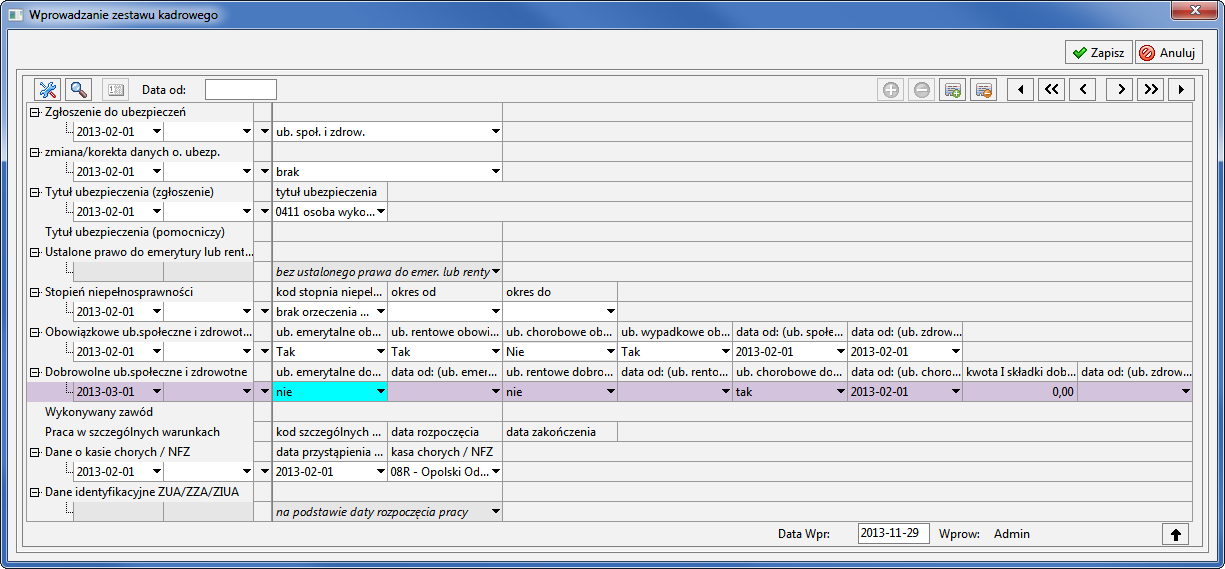Collapse Dobrowolne ub.społeczne i zdrowotne node
Viewport: 1225px width, 569px height.
(x=35, y=372)
